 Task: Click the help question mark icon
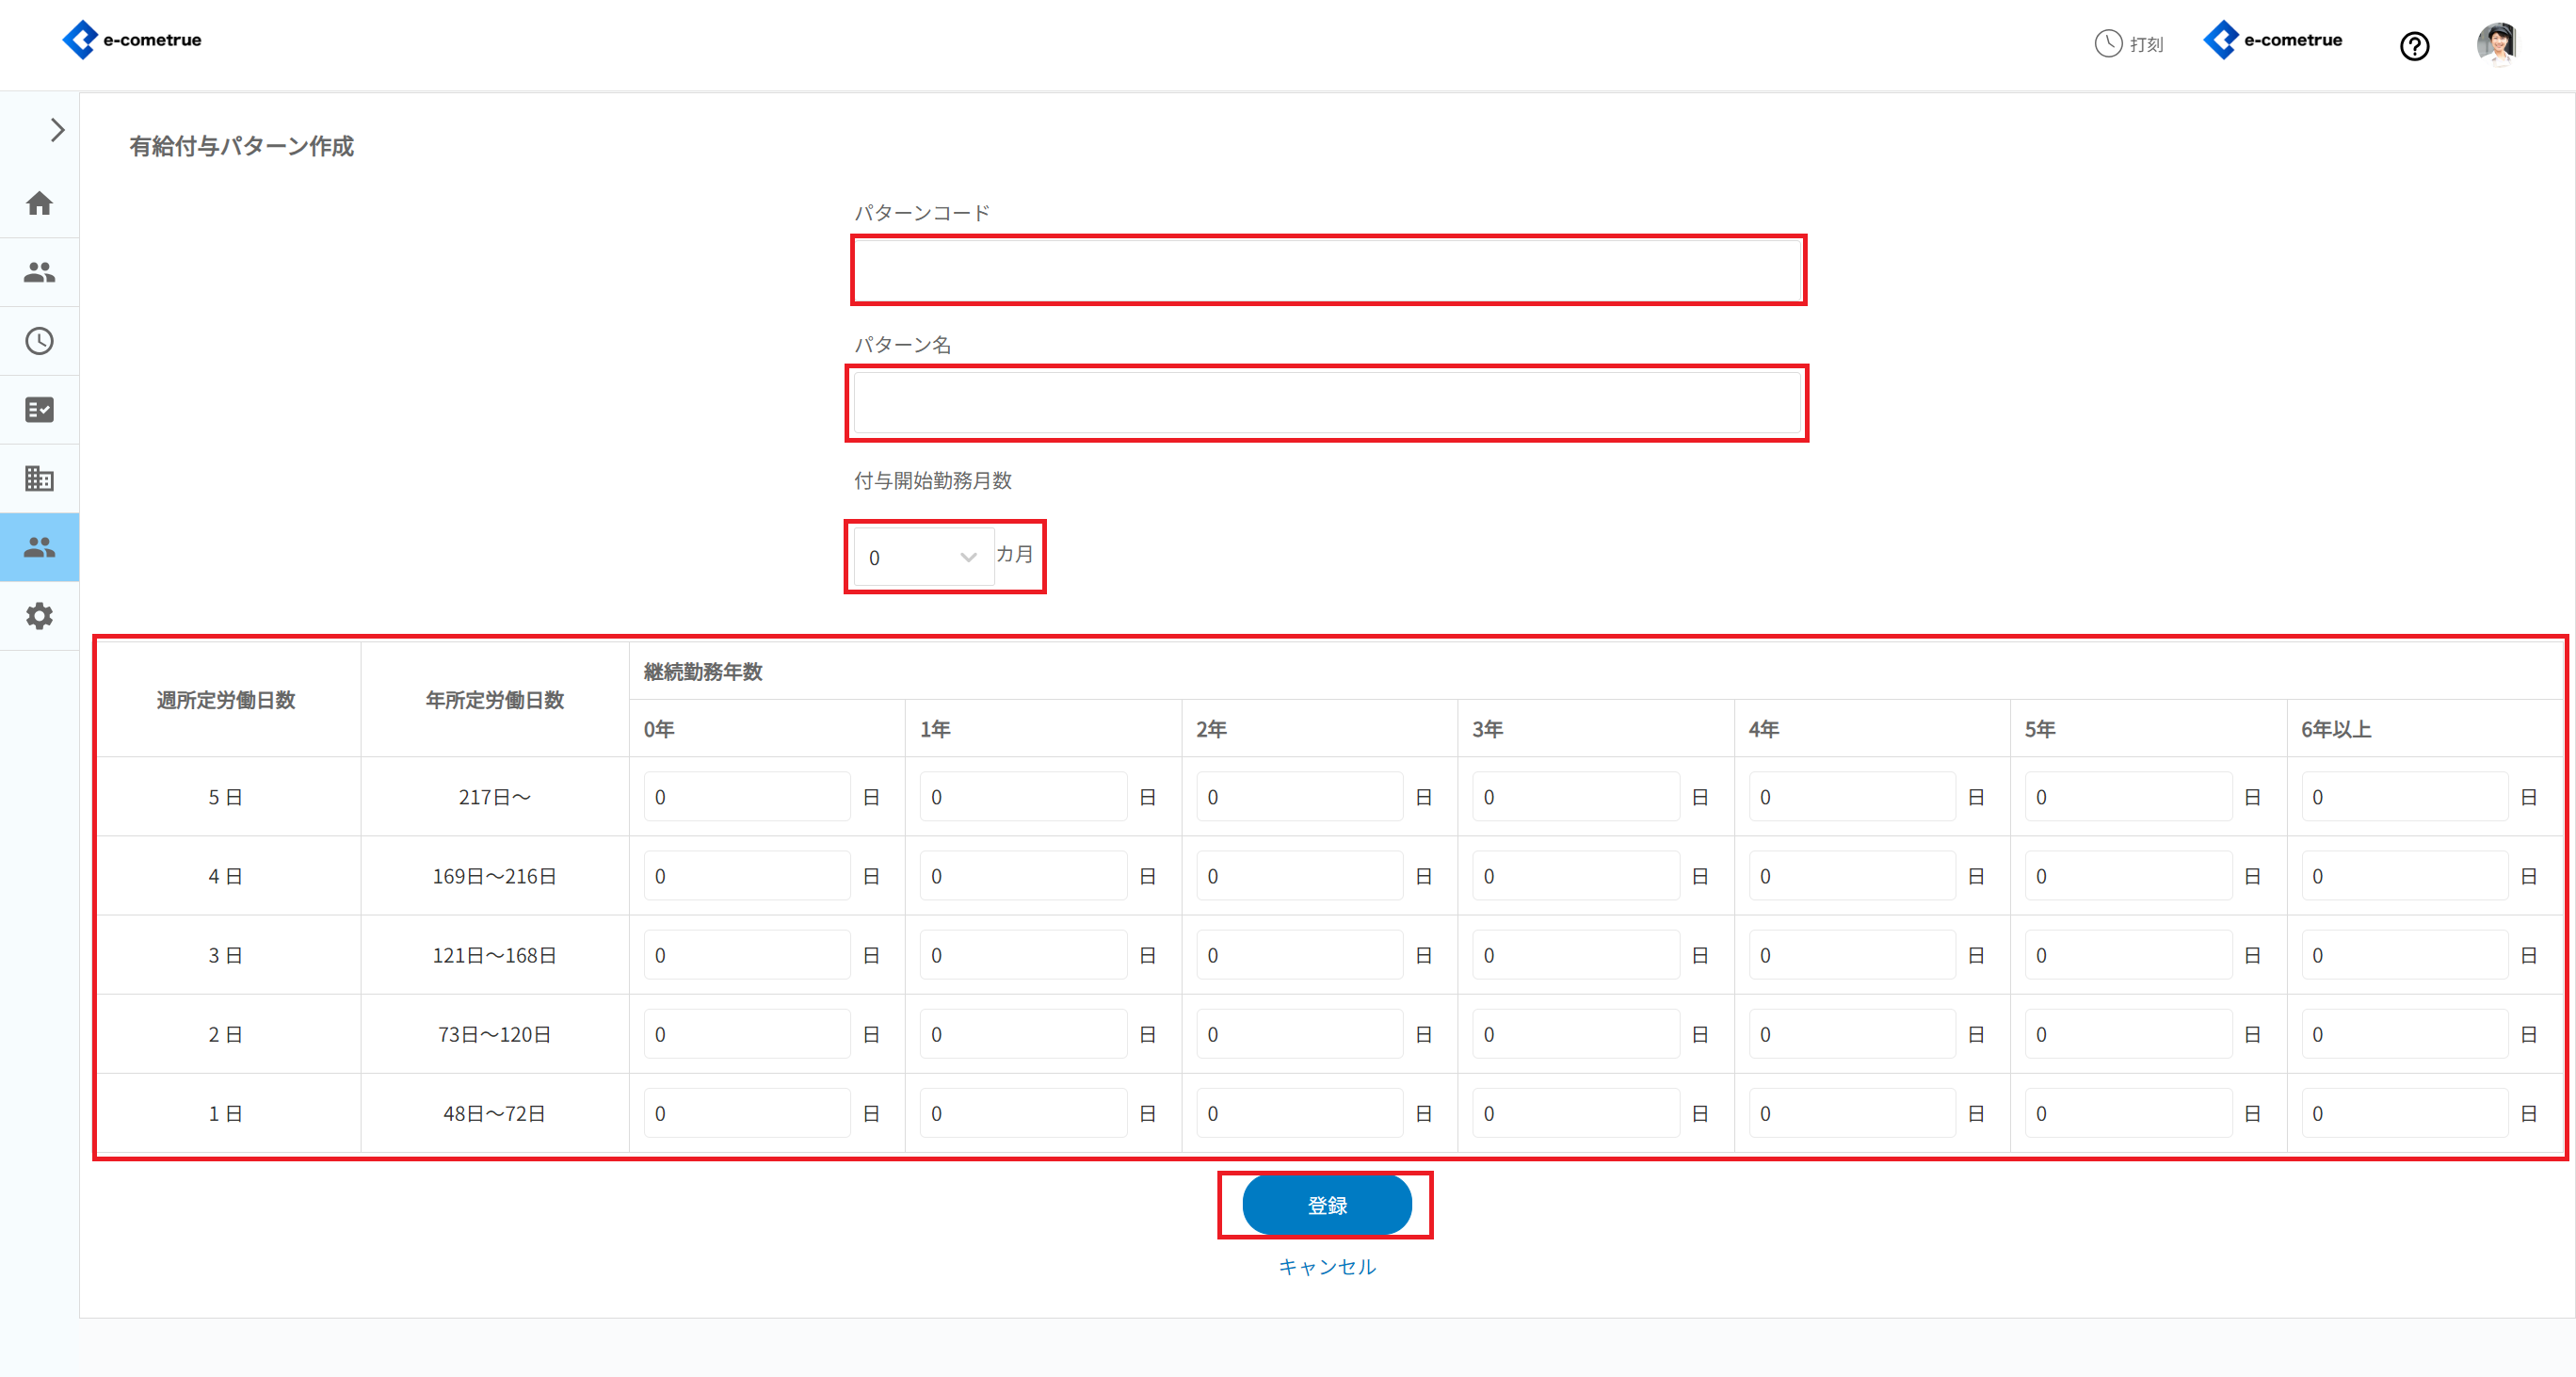(2414, 46)
